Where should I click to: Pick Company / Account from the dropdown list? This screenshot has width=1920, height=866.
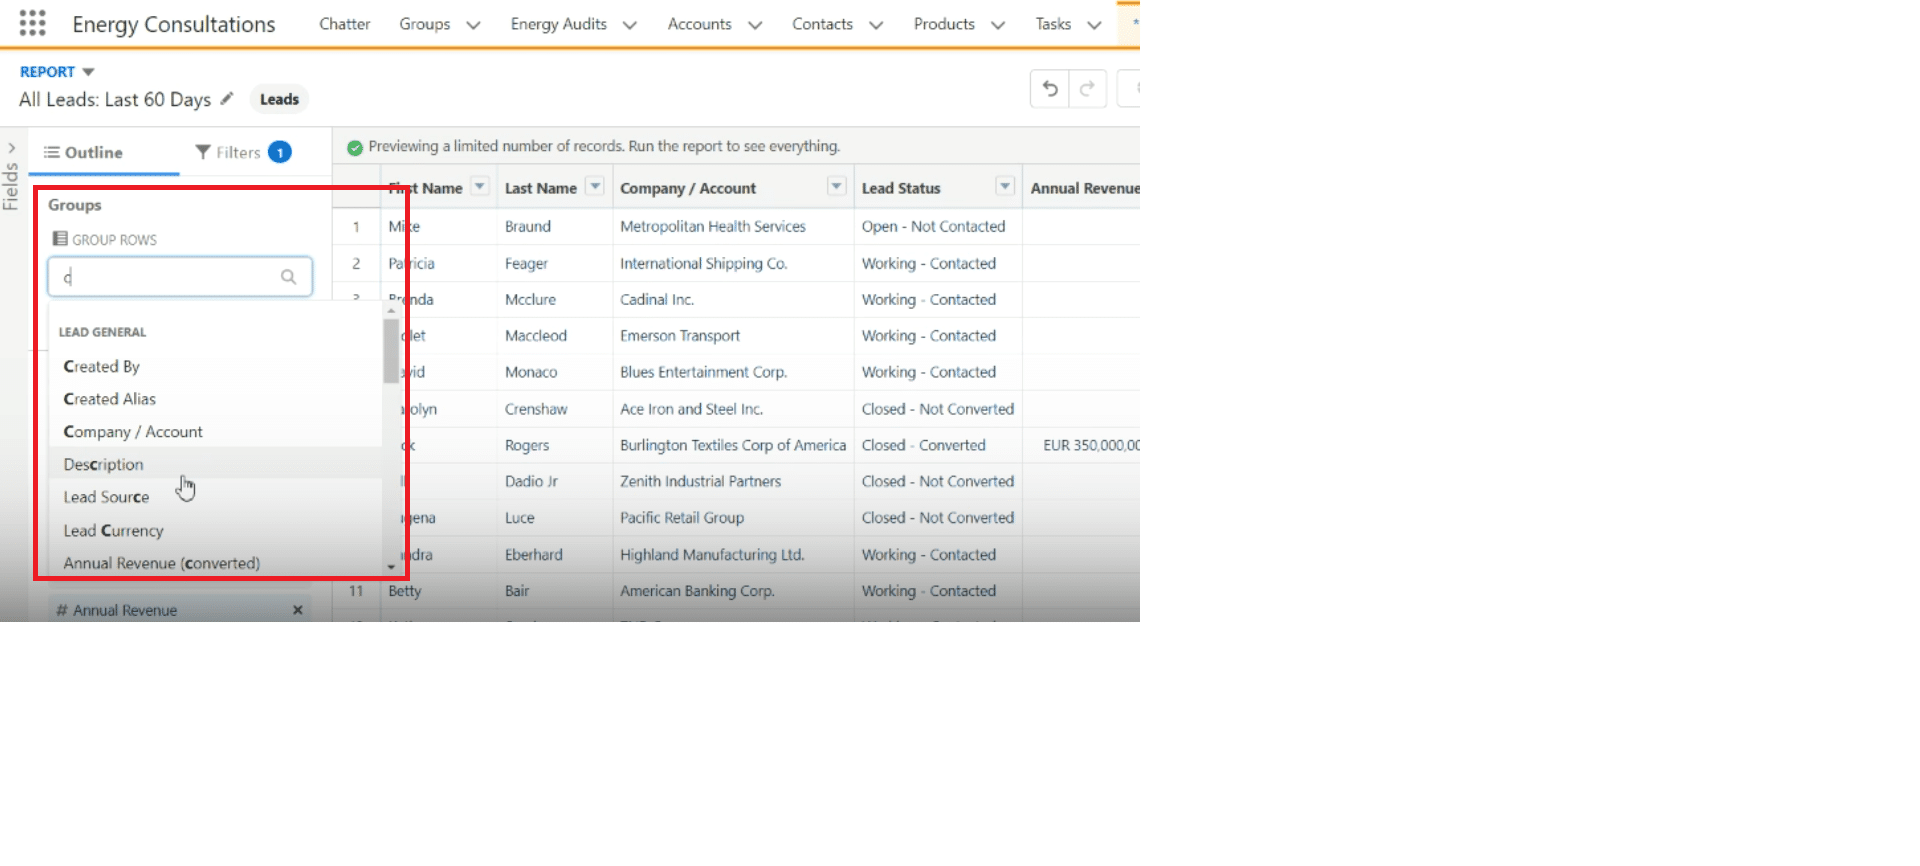(133, 431)
